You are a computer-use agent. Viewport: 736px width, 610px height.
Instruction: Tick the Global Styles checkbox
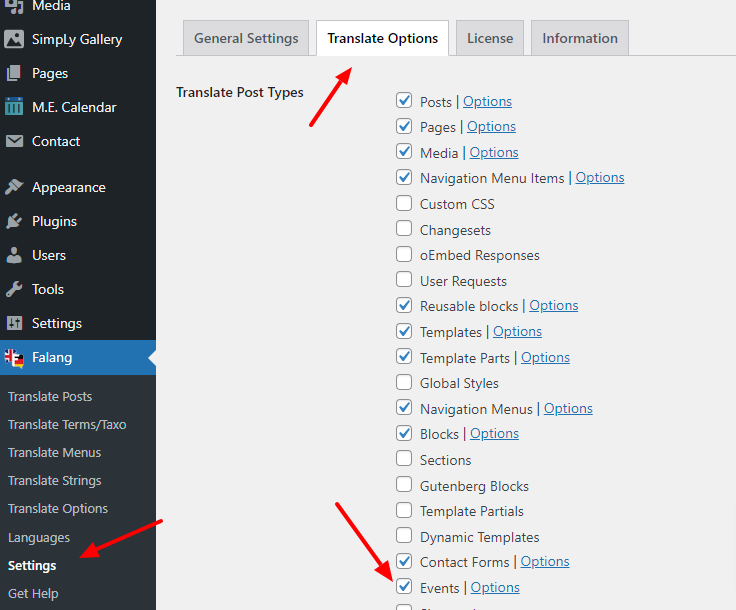(x=404, y=383)
